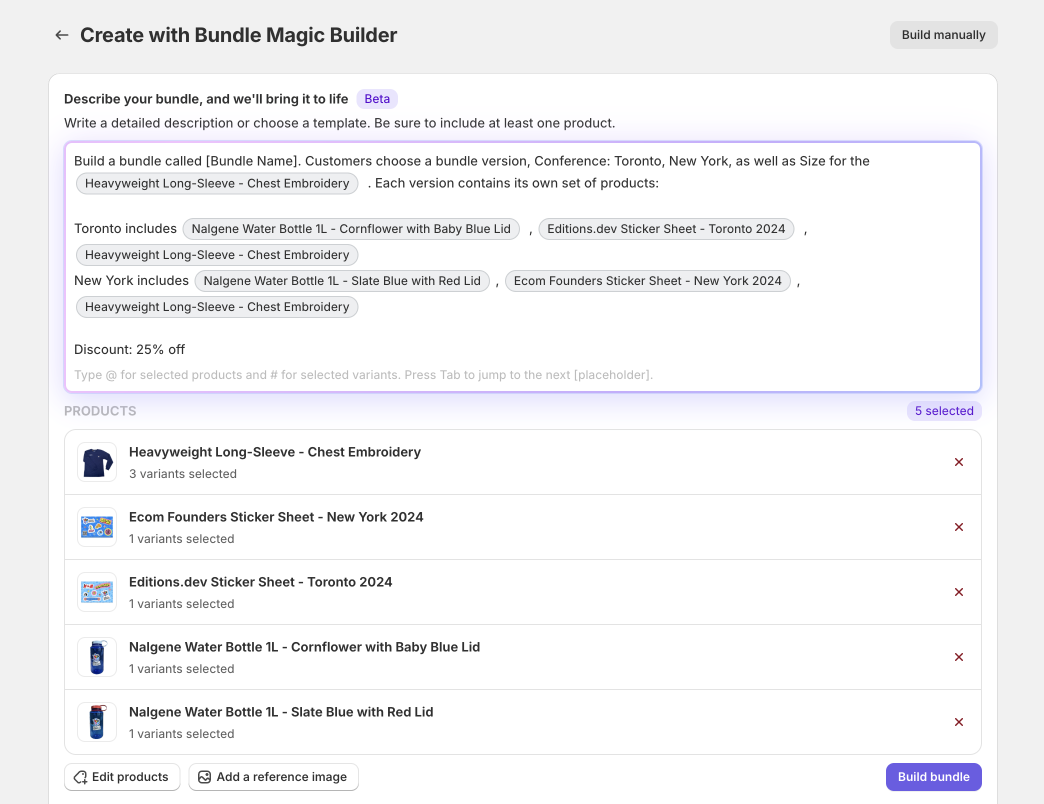Click the Beta badge
This screenshot has height=804, width=1044.
click(x=377, y=99)
